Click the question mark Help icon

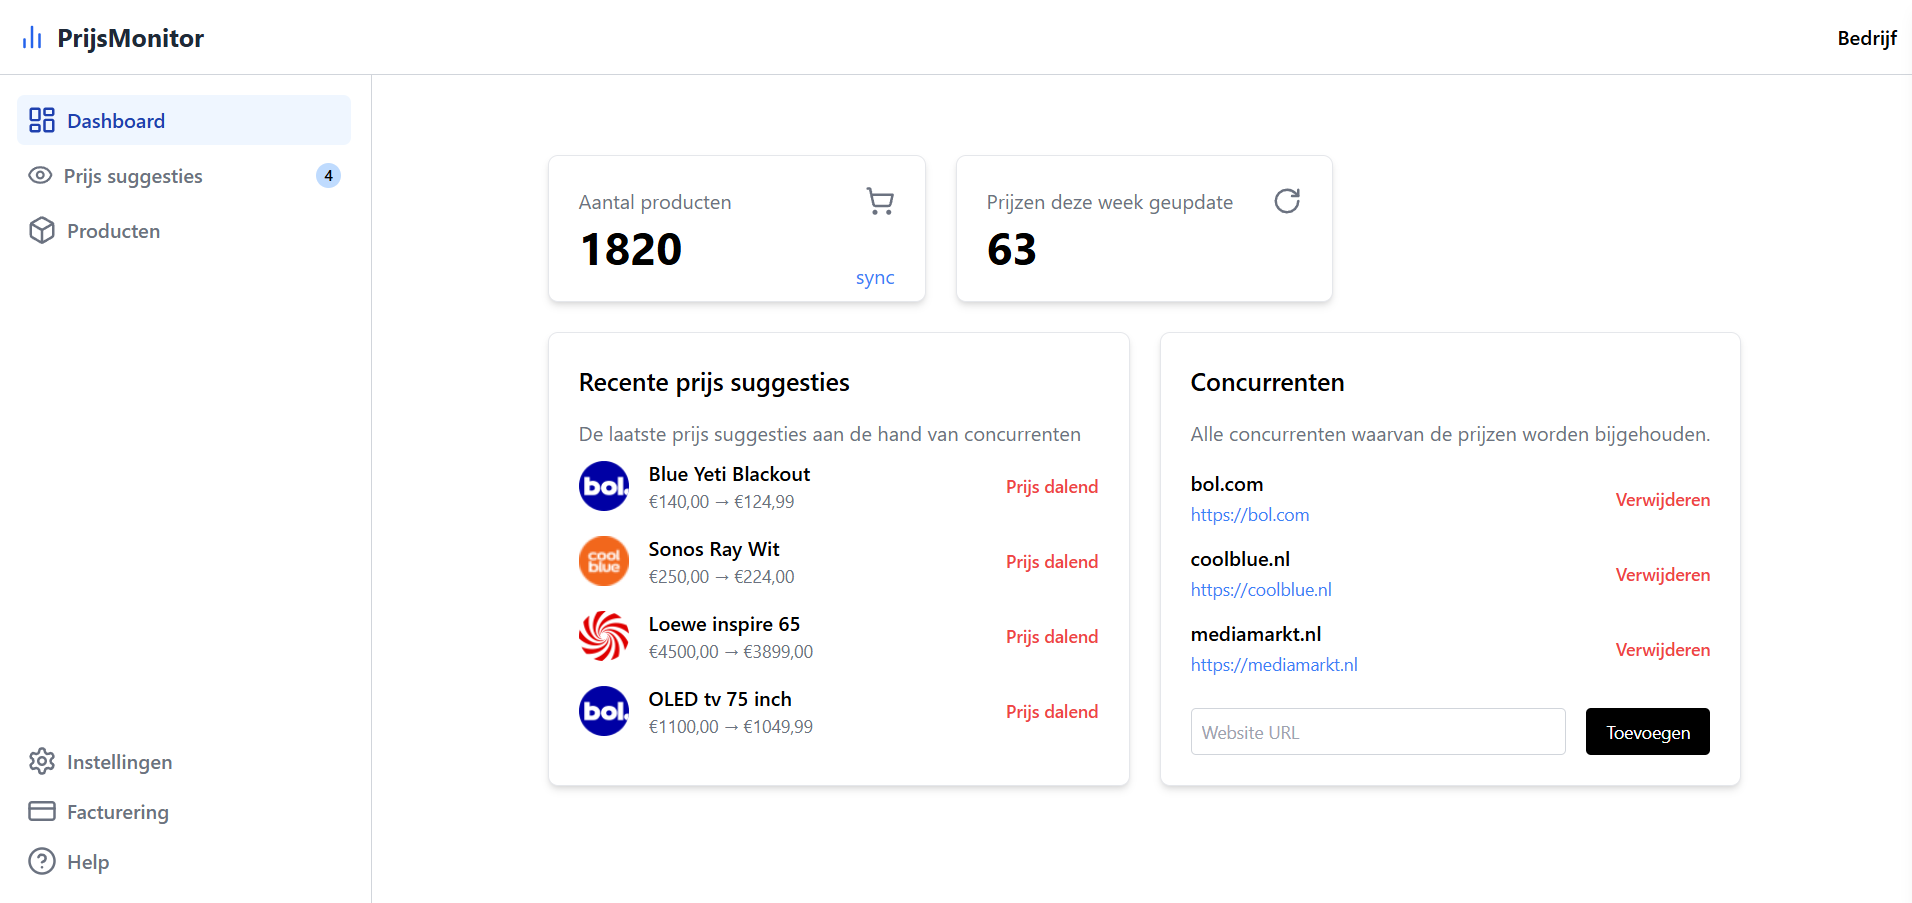(x=42, y=861)
